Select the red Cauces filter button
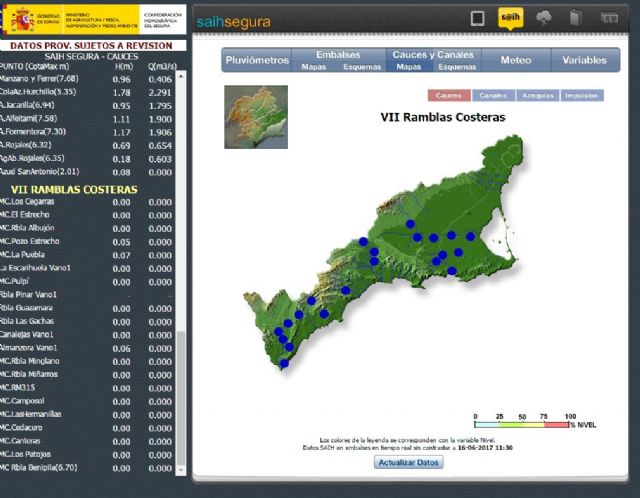Image resolution: width=640 pixels, height=498 pixels. pos(449,96)
